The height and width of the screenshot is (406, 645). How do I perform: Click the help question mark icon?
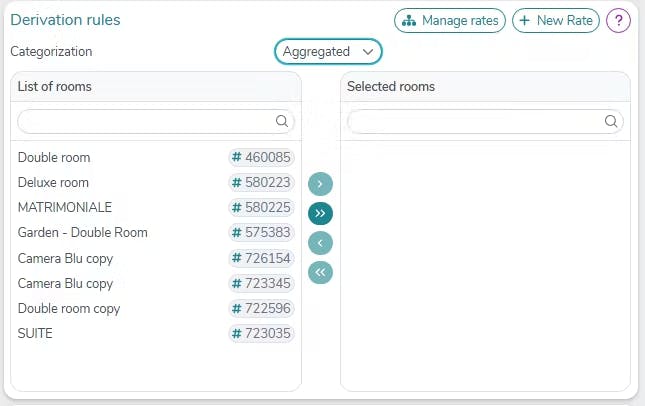618,20
